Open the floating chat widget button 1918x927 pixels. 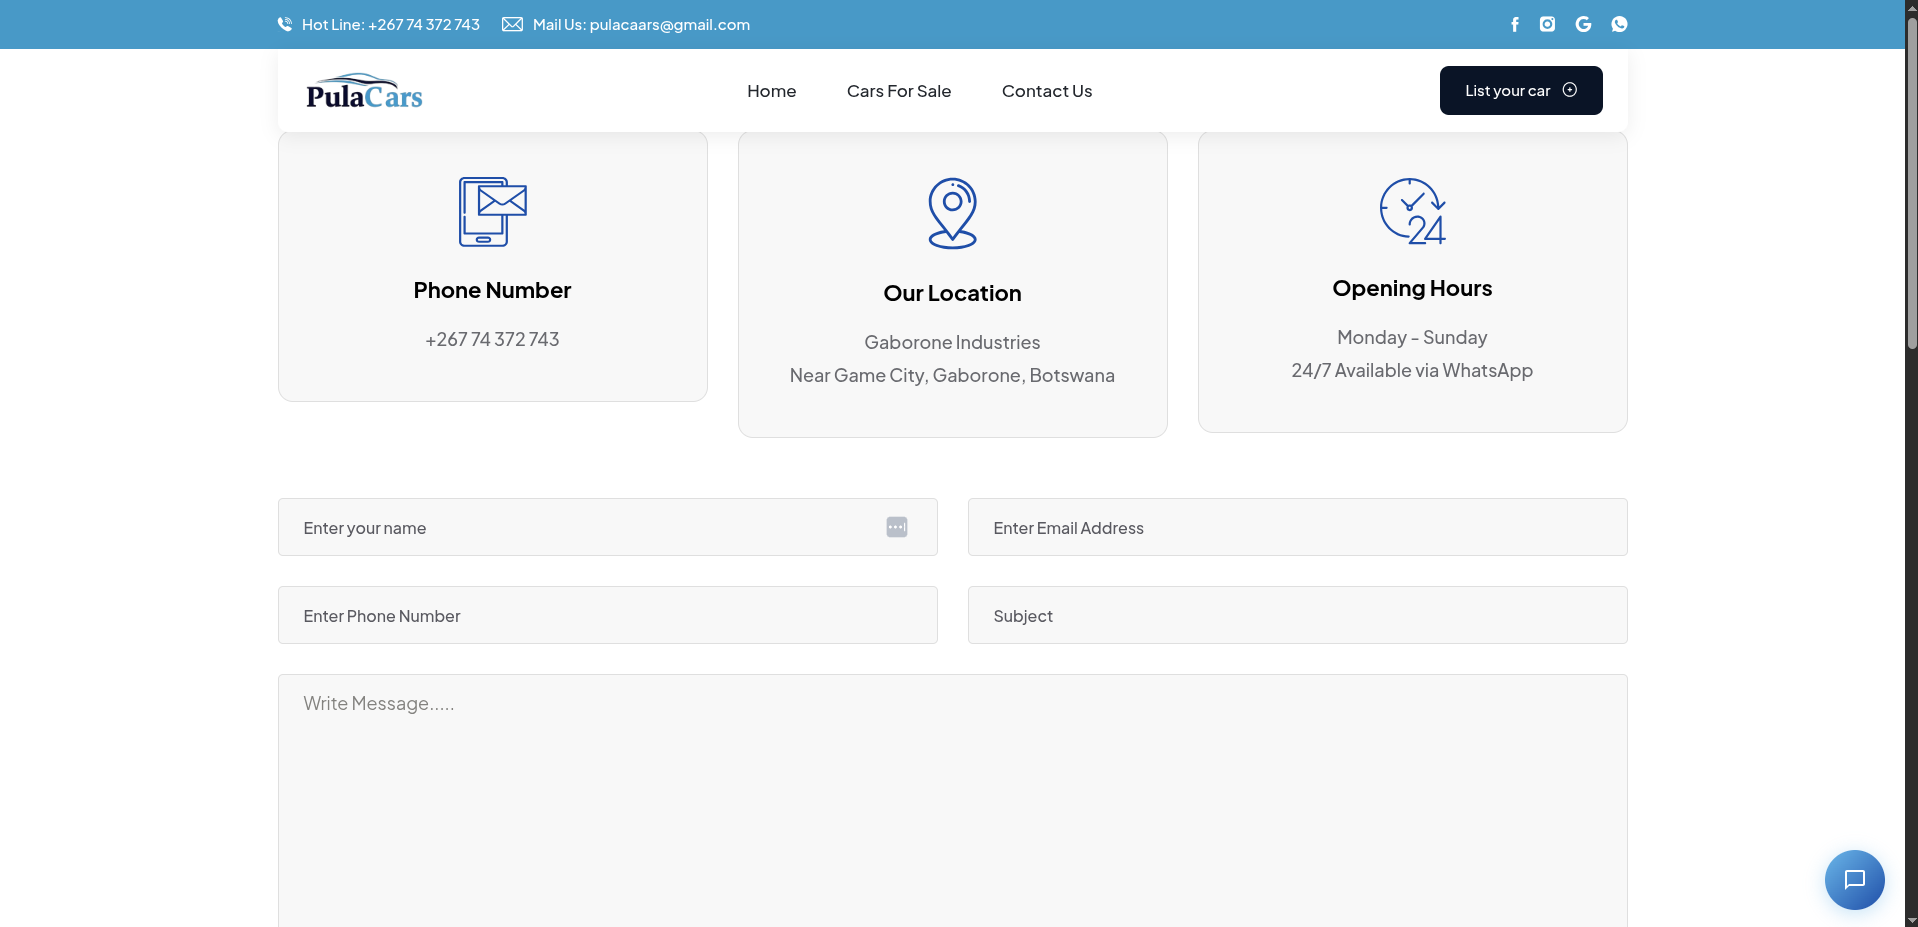coord(1854,880)
